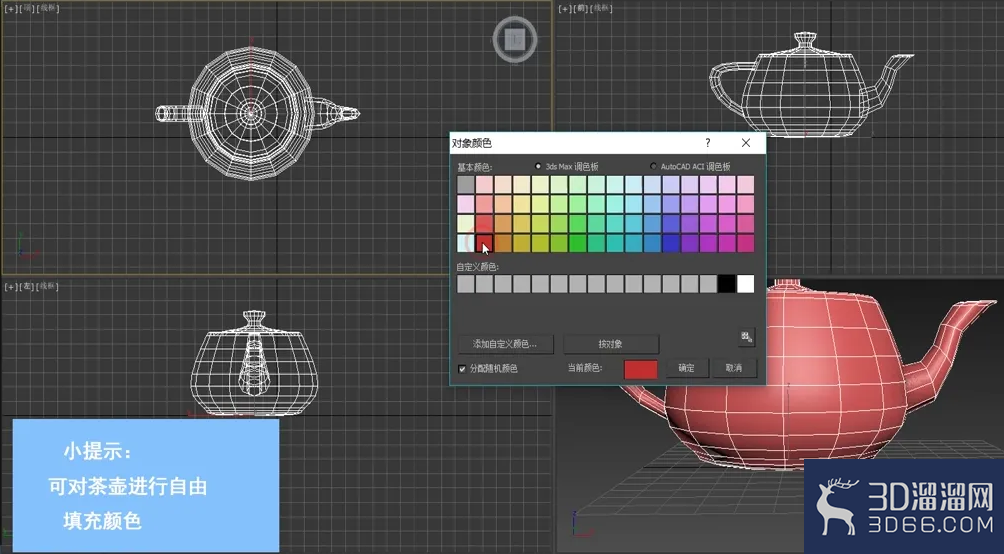Viewport: 1004px width, 554px height.
Task: Open the [线框] shading menu in the Front viewport
Action: (x=601, y=9)
